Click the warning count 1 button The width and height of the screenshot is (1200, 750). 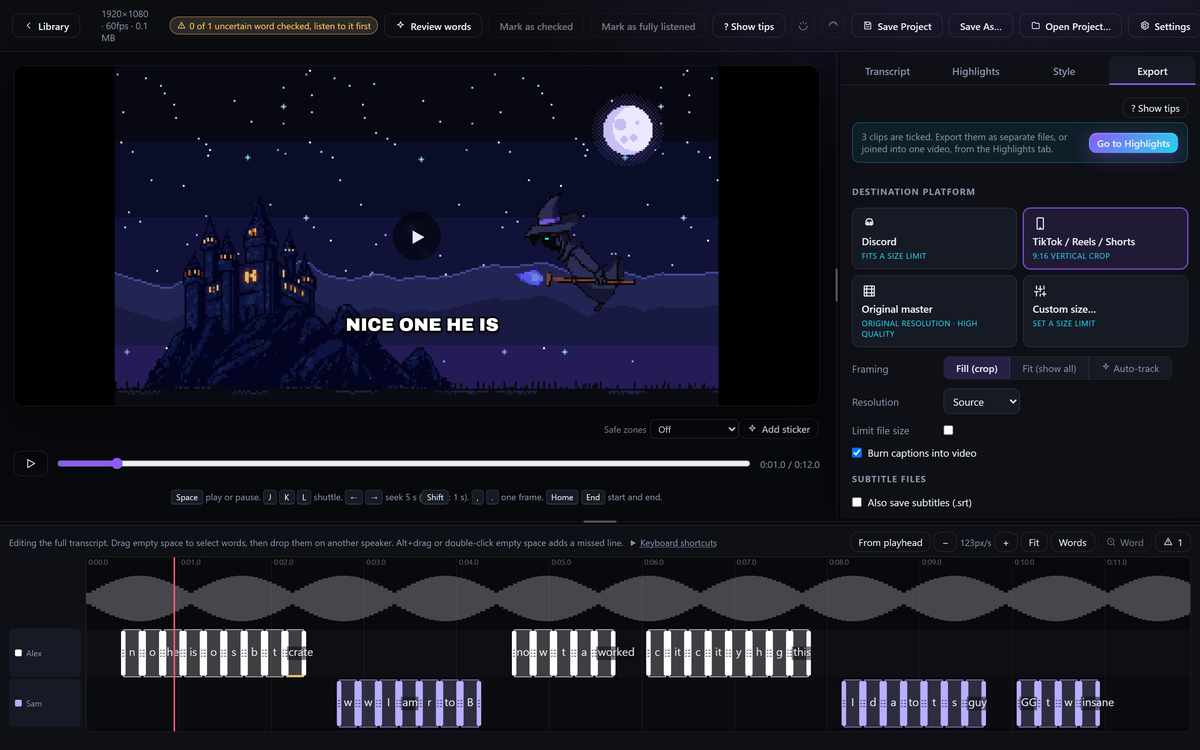(1173, 542)
